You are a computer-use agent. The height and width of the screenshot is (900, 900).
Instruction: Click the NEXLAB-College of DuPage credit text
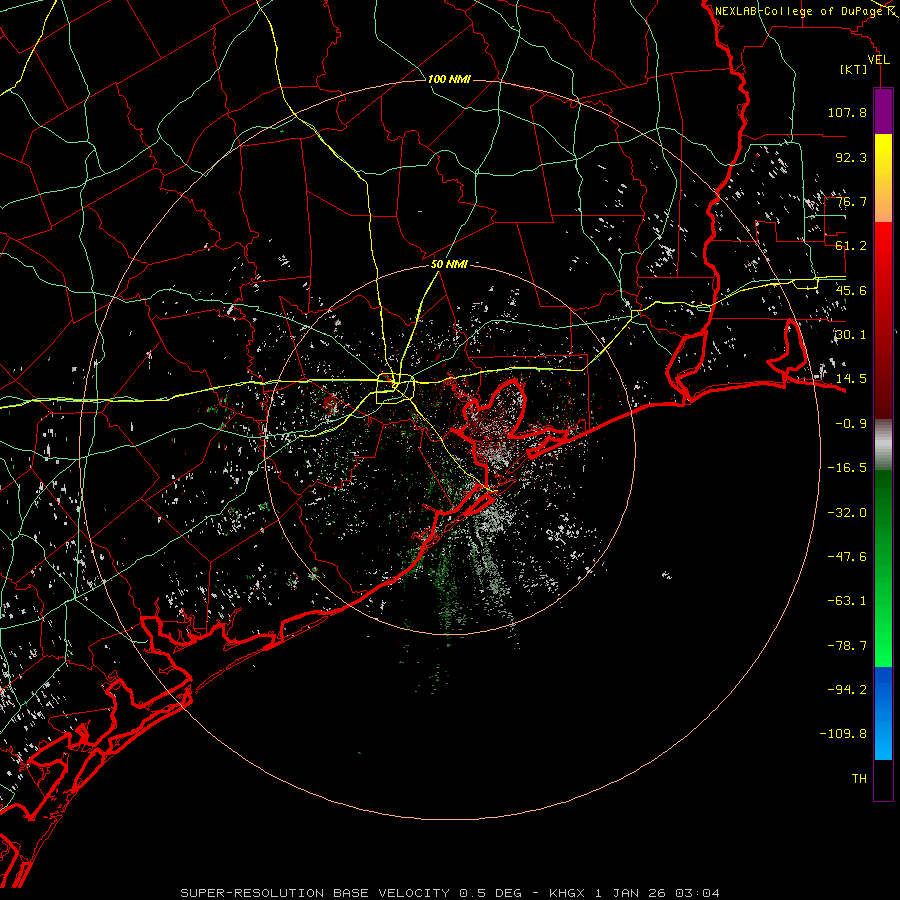[798, 11]
